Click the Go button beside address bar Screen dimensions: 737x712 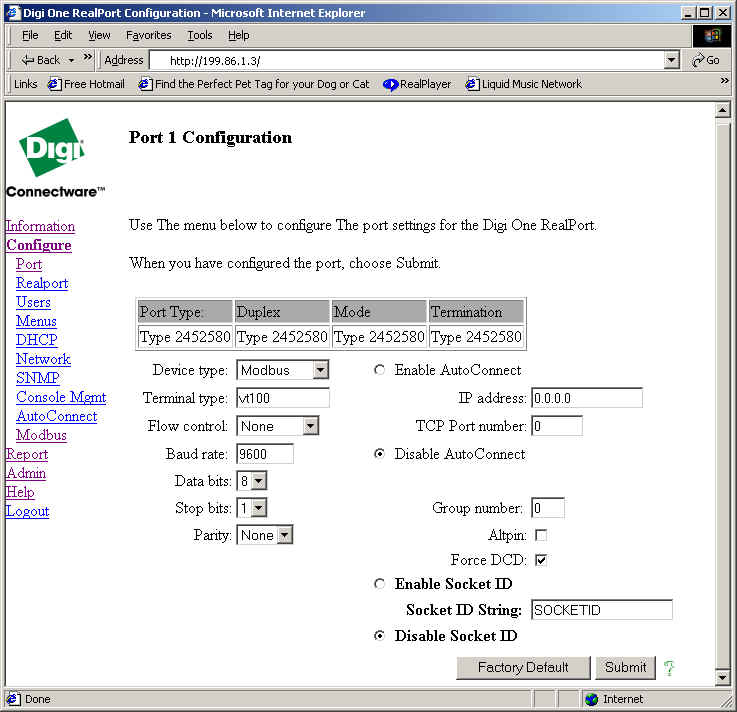[x=705, y=60]
